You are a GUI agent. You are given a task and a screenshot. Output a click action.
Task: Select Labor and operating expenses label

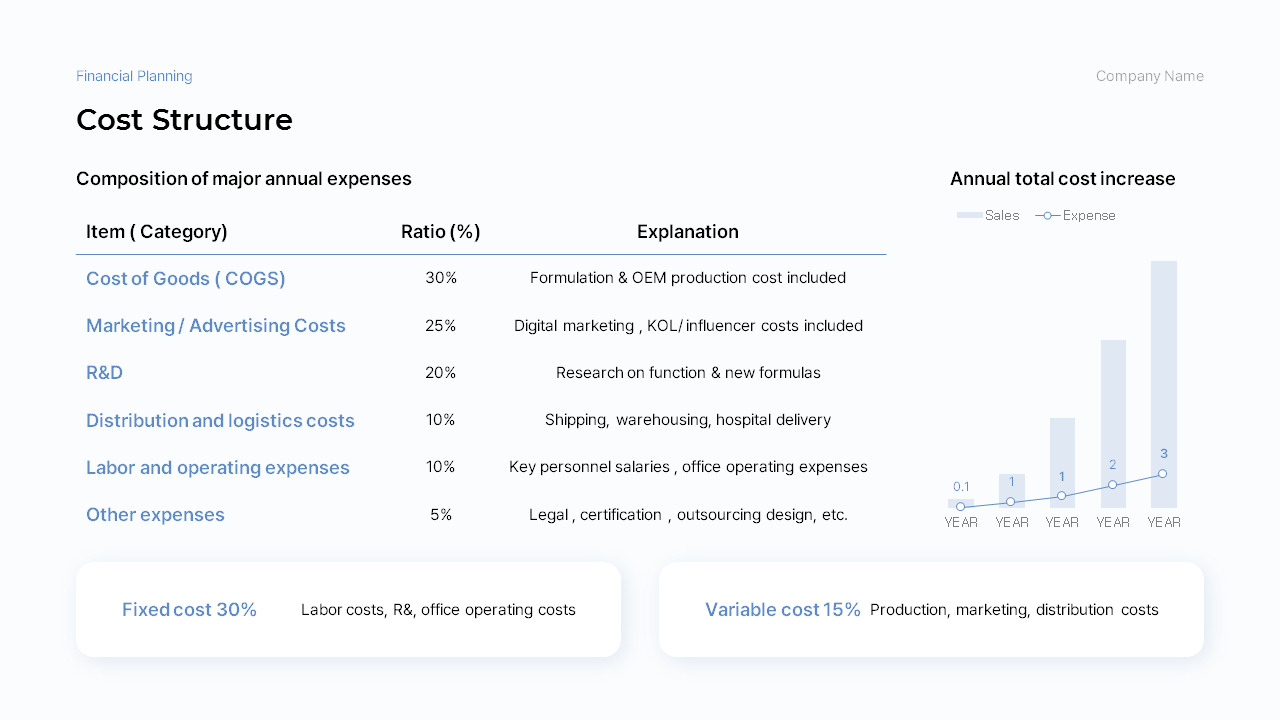(218, 468)
